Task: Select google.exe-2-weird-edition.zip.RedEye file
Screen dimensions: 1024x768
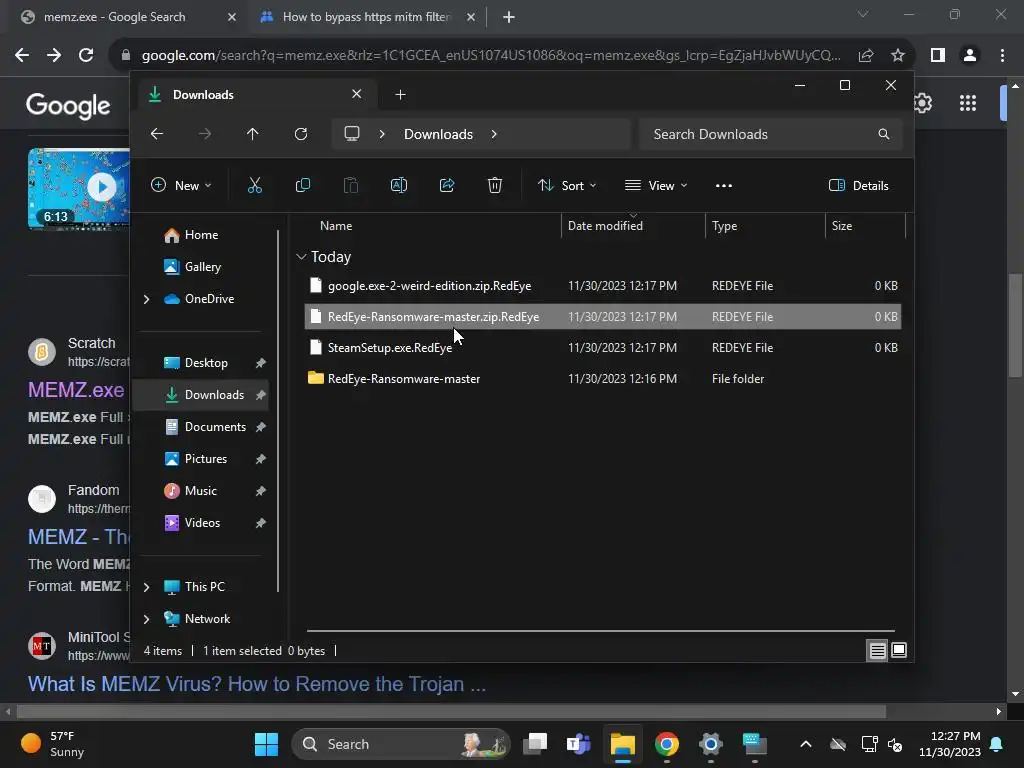Action: pos(603,286)
